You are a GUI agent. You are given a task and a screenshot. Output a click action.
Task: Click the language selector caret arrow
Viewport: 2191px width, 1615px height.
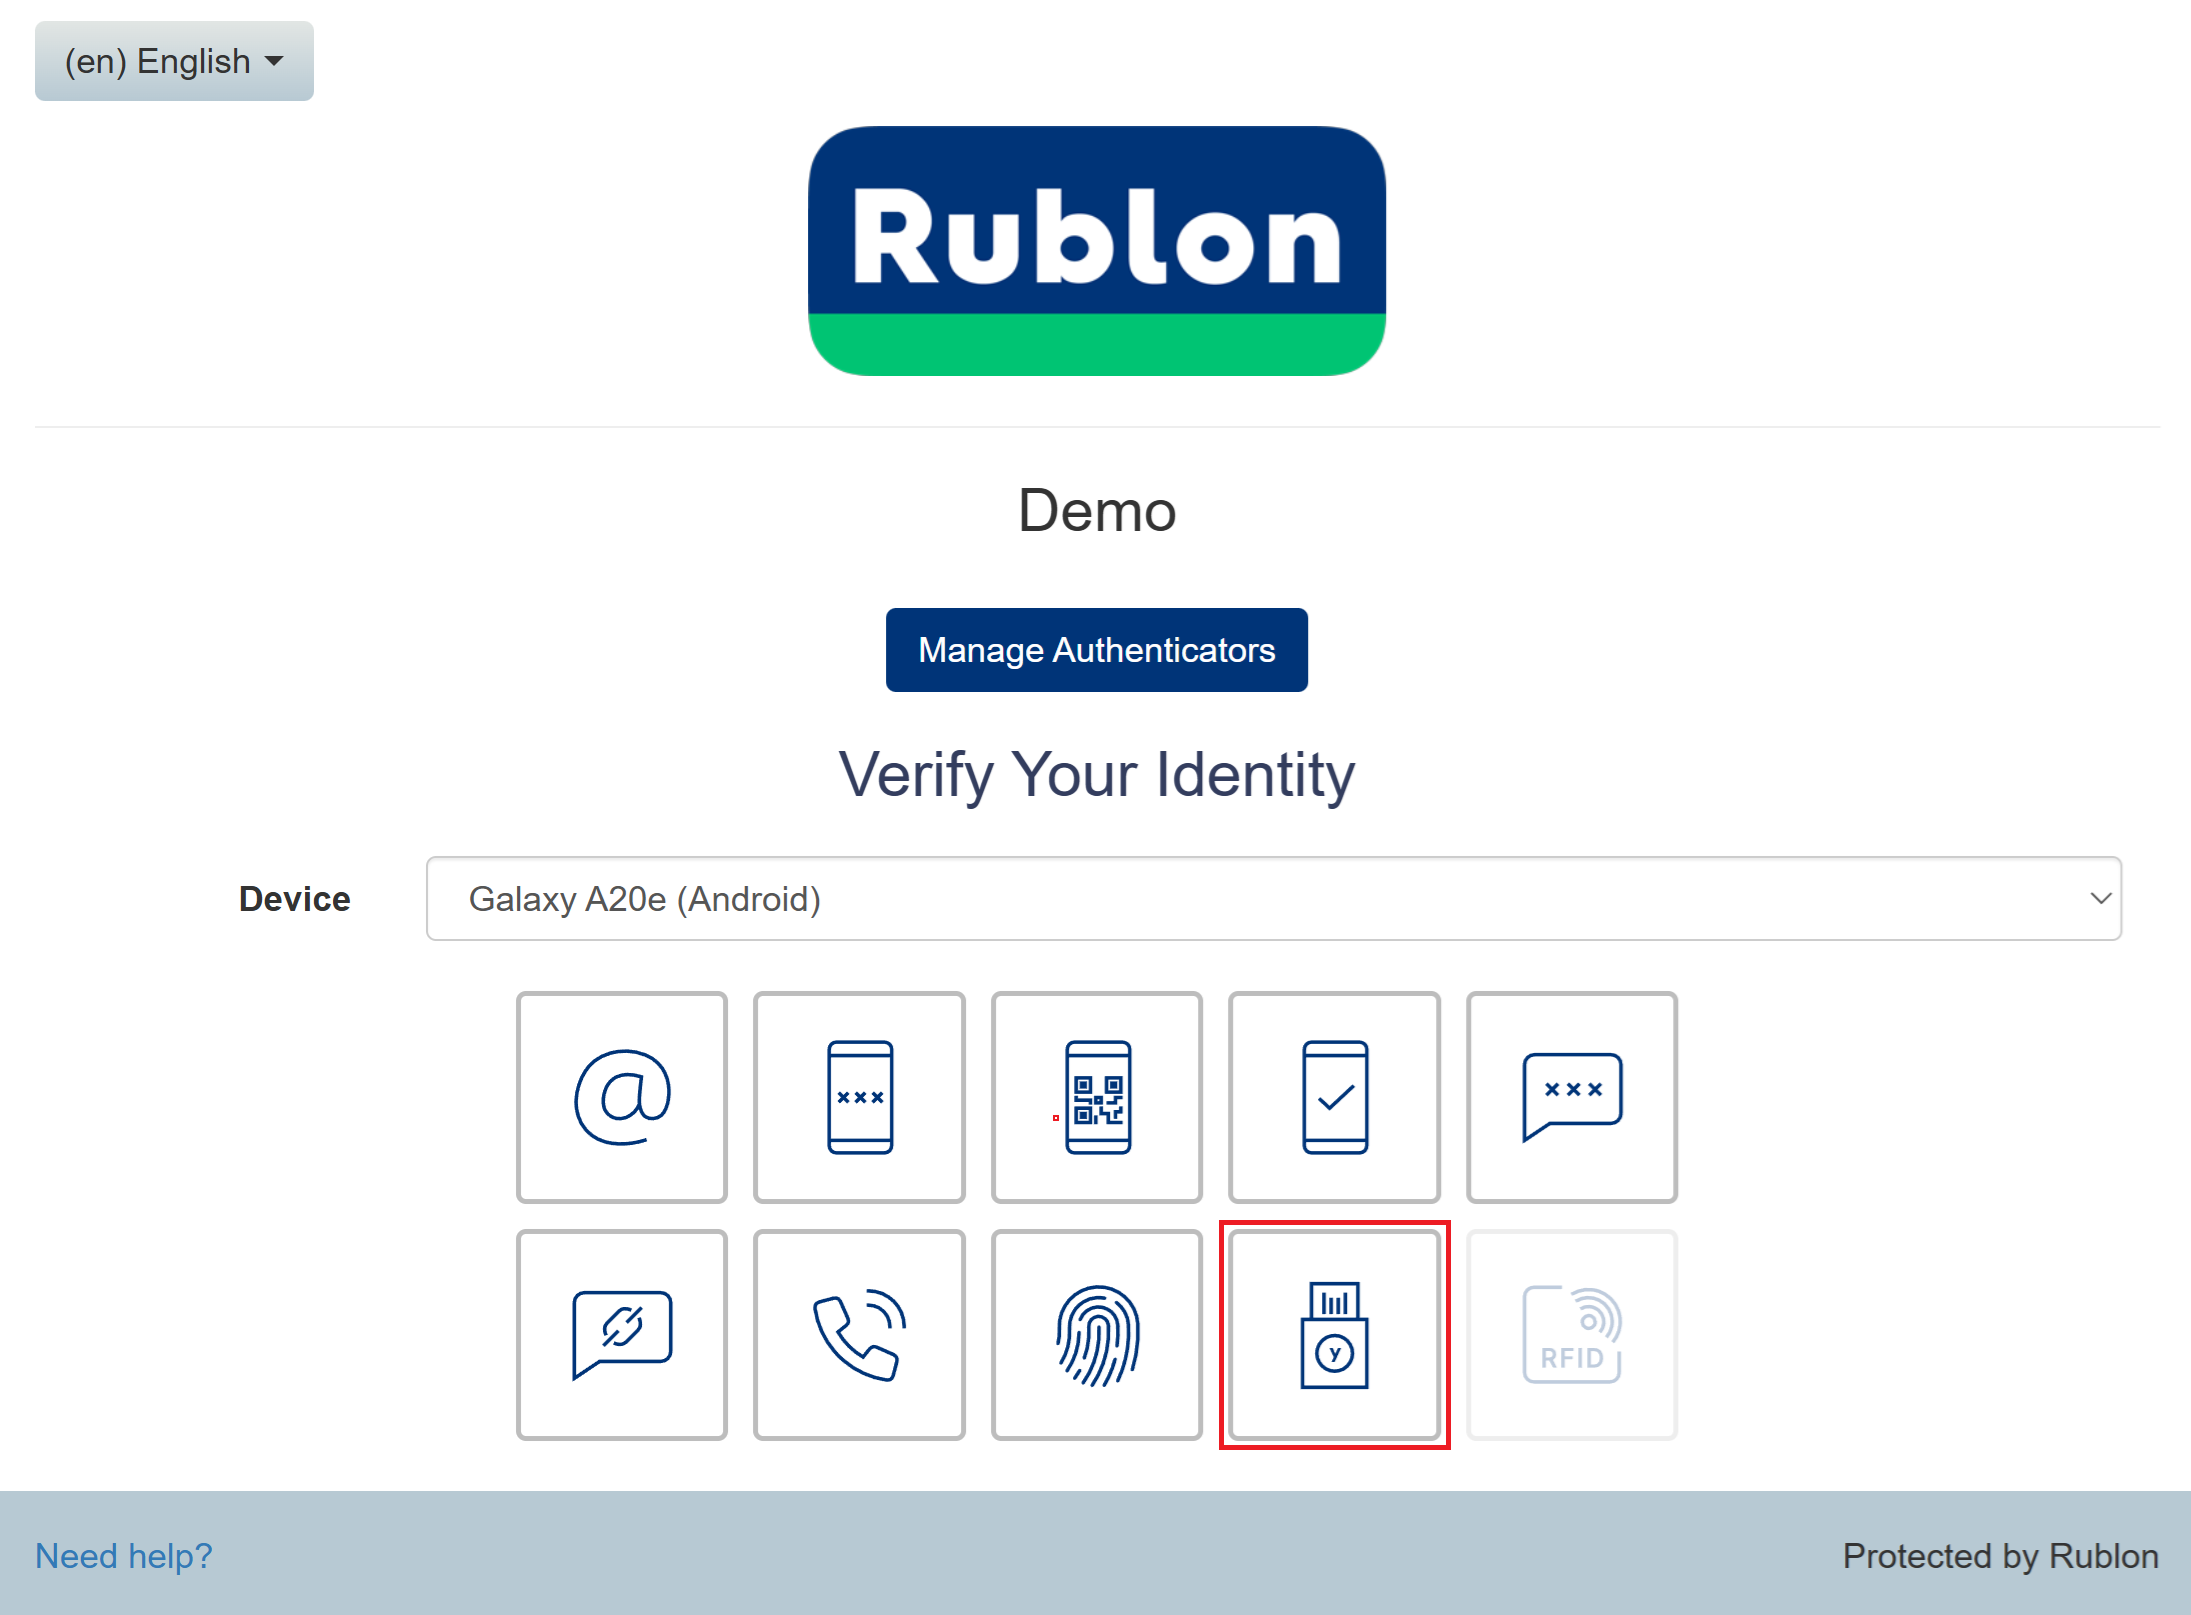(x=274, y=61)
